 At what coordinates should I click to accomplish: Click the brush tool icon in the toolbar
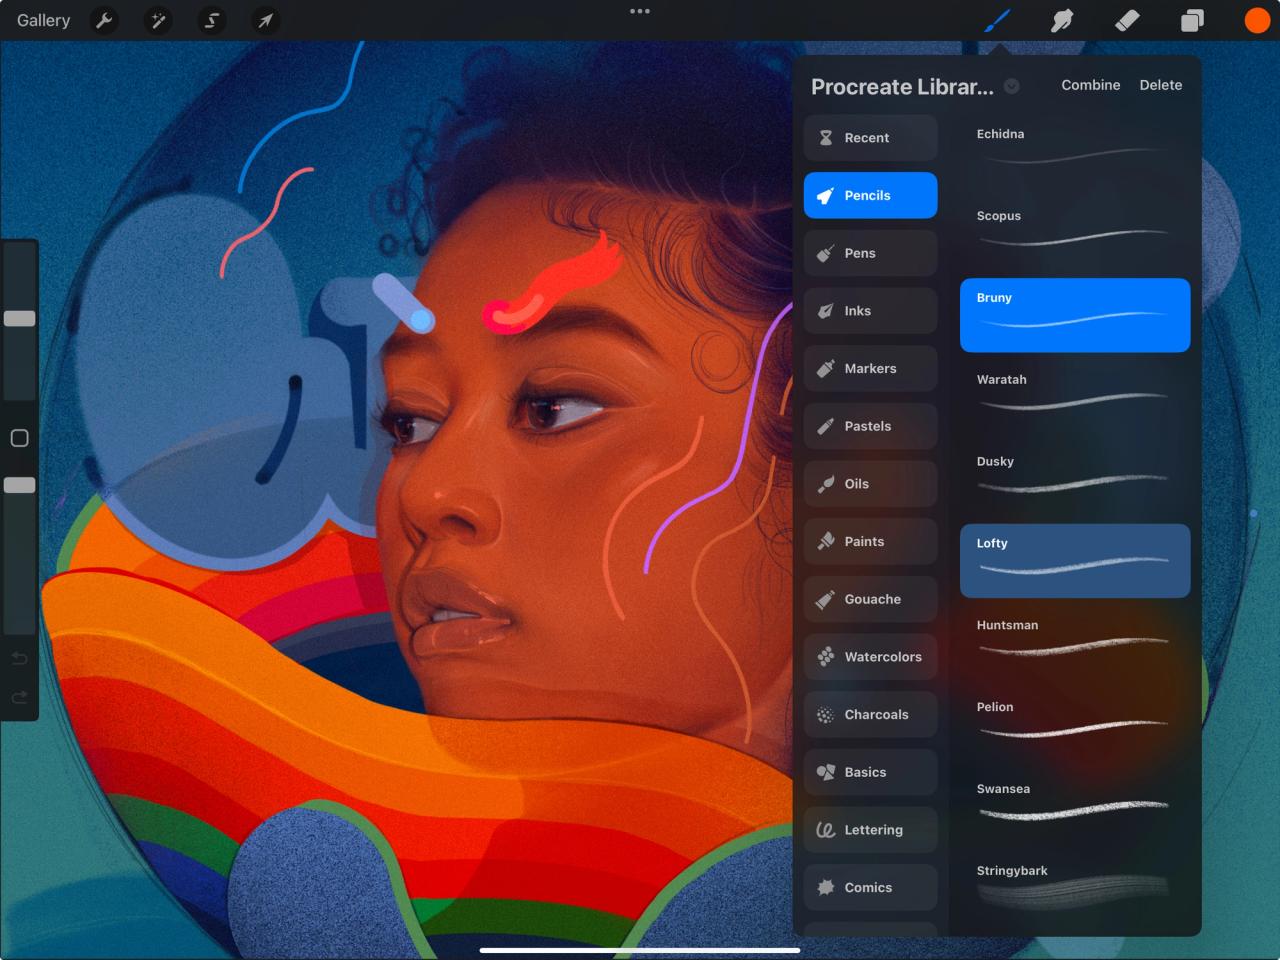point(997,20)
